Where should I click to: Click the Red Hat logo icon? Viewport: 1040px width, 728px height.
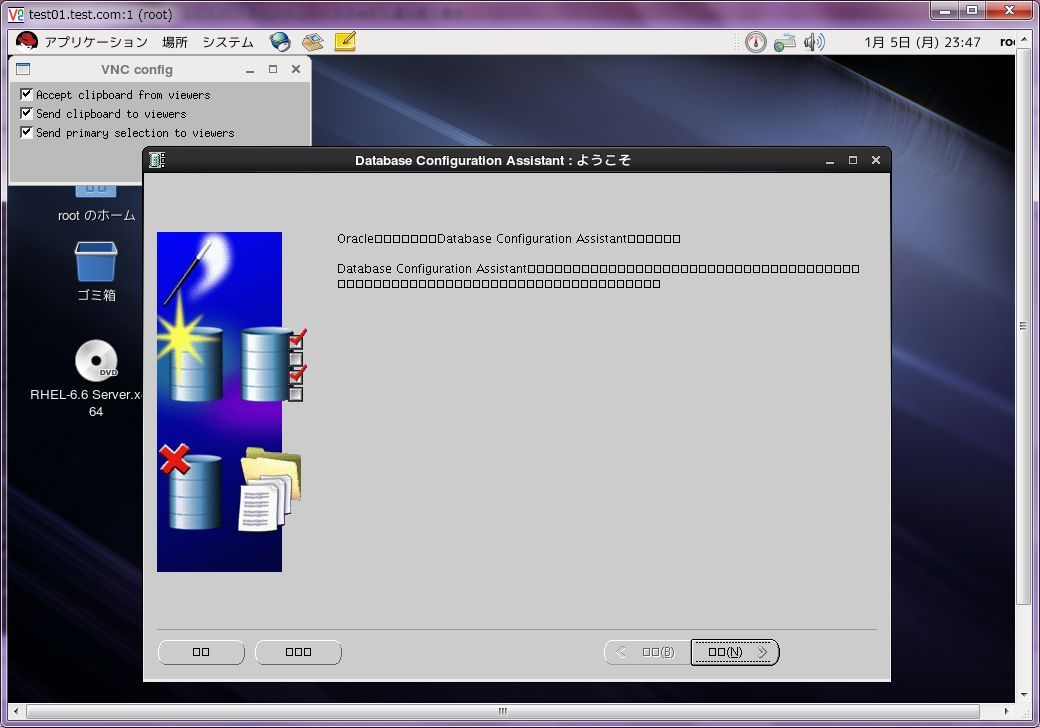[x=27, y=42]
